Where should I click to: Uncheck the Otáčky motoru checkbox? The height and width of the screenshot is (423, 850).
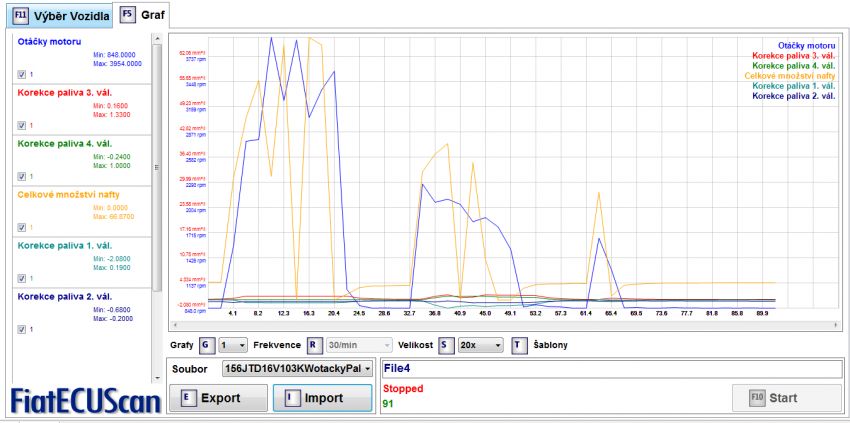click(23, 74)
